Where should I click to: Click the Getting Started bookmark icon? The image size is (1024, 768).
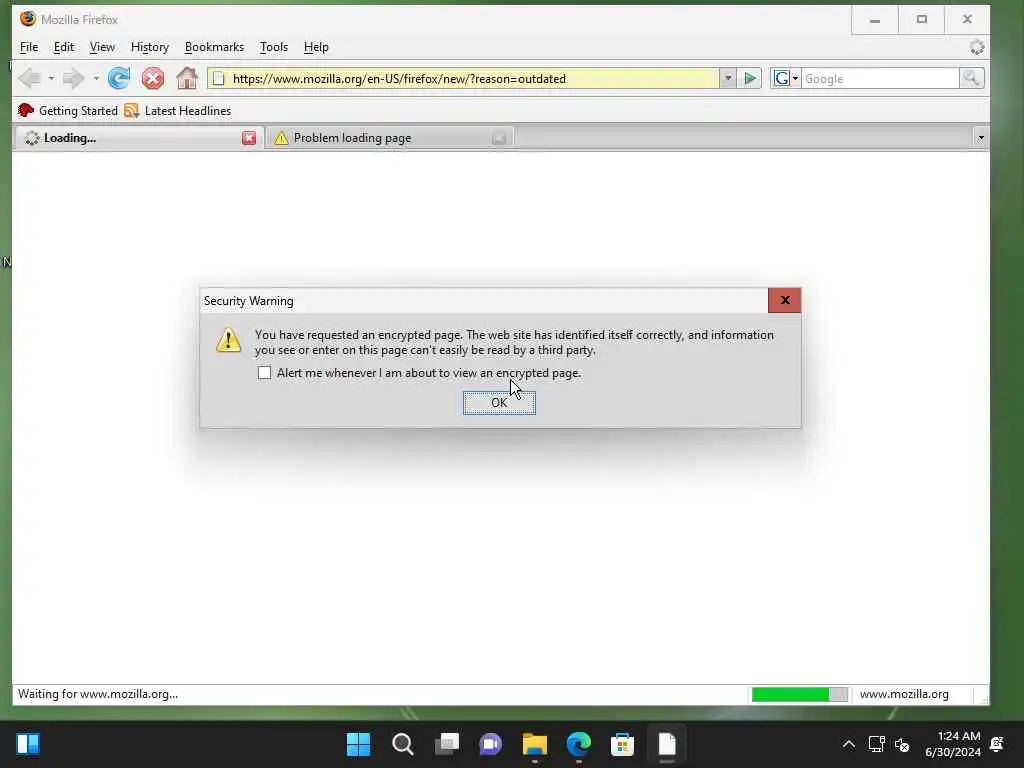[x=25, y=110]
